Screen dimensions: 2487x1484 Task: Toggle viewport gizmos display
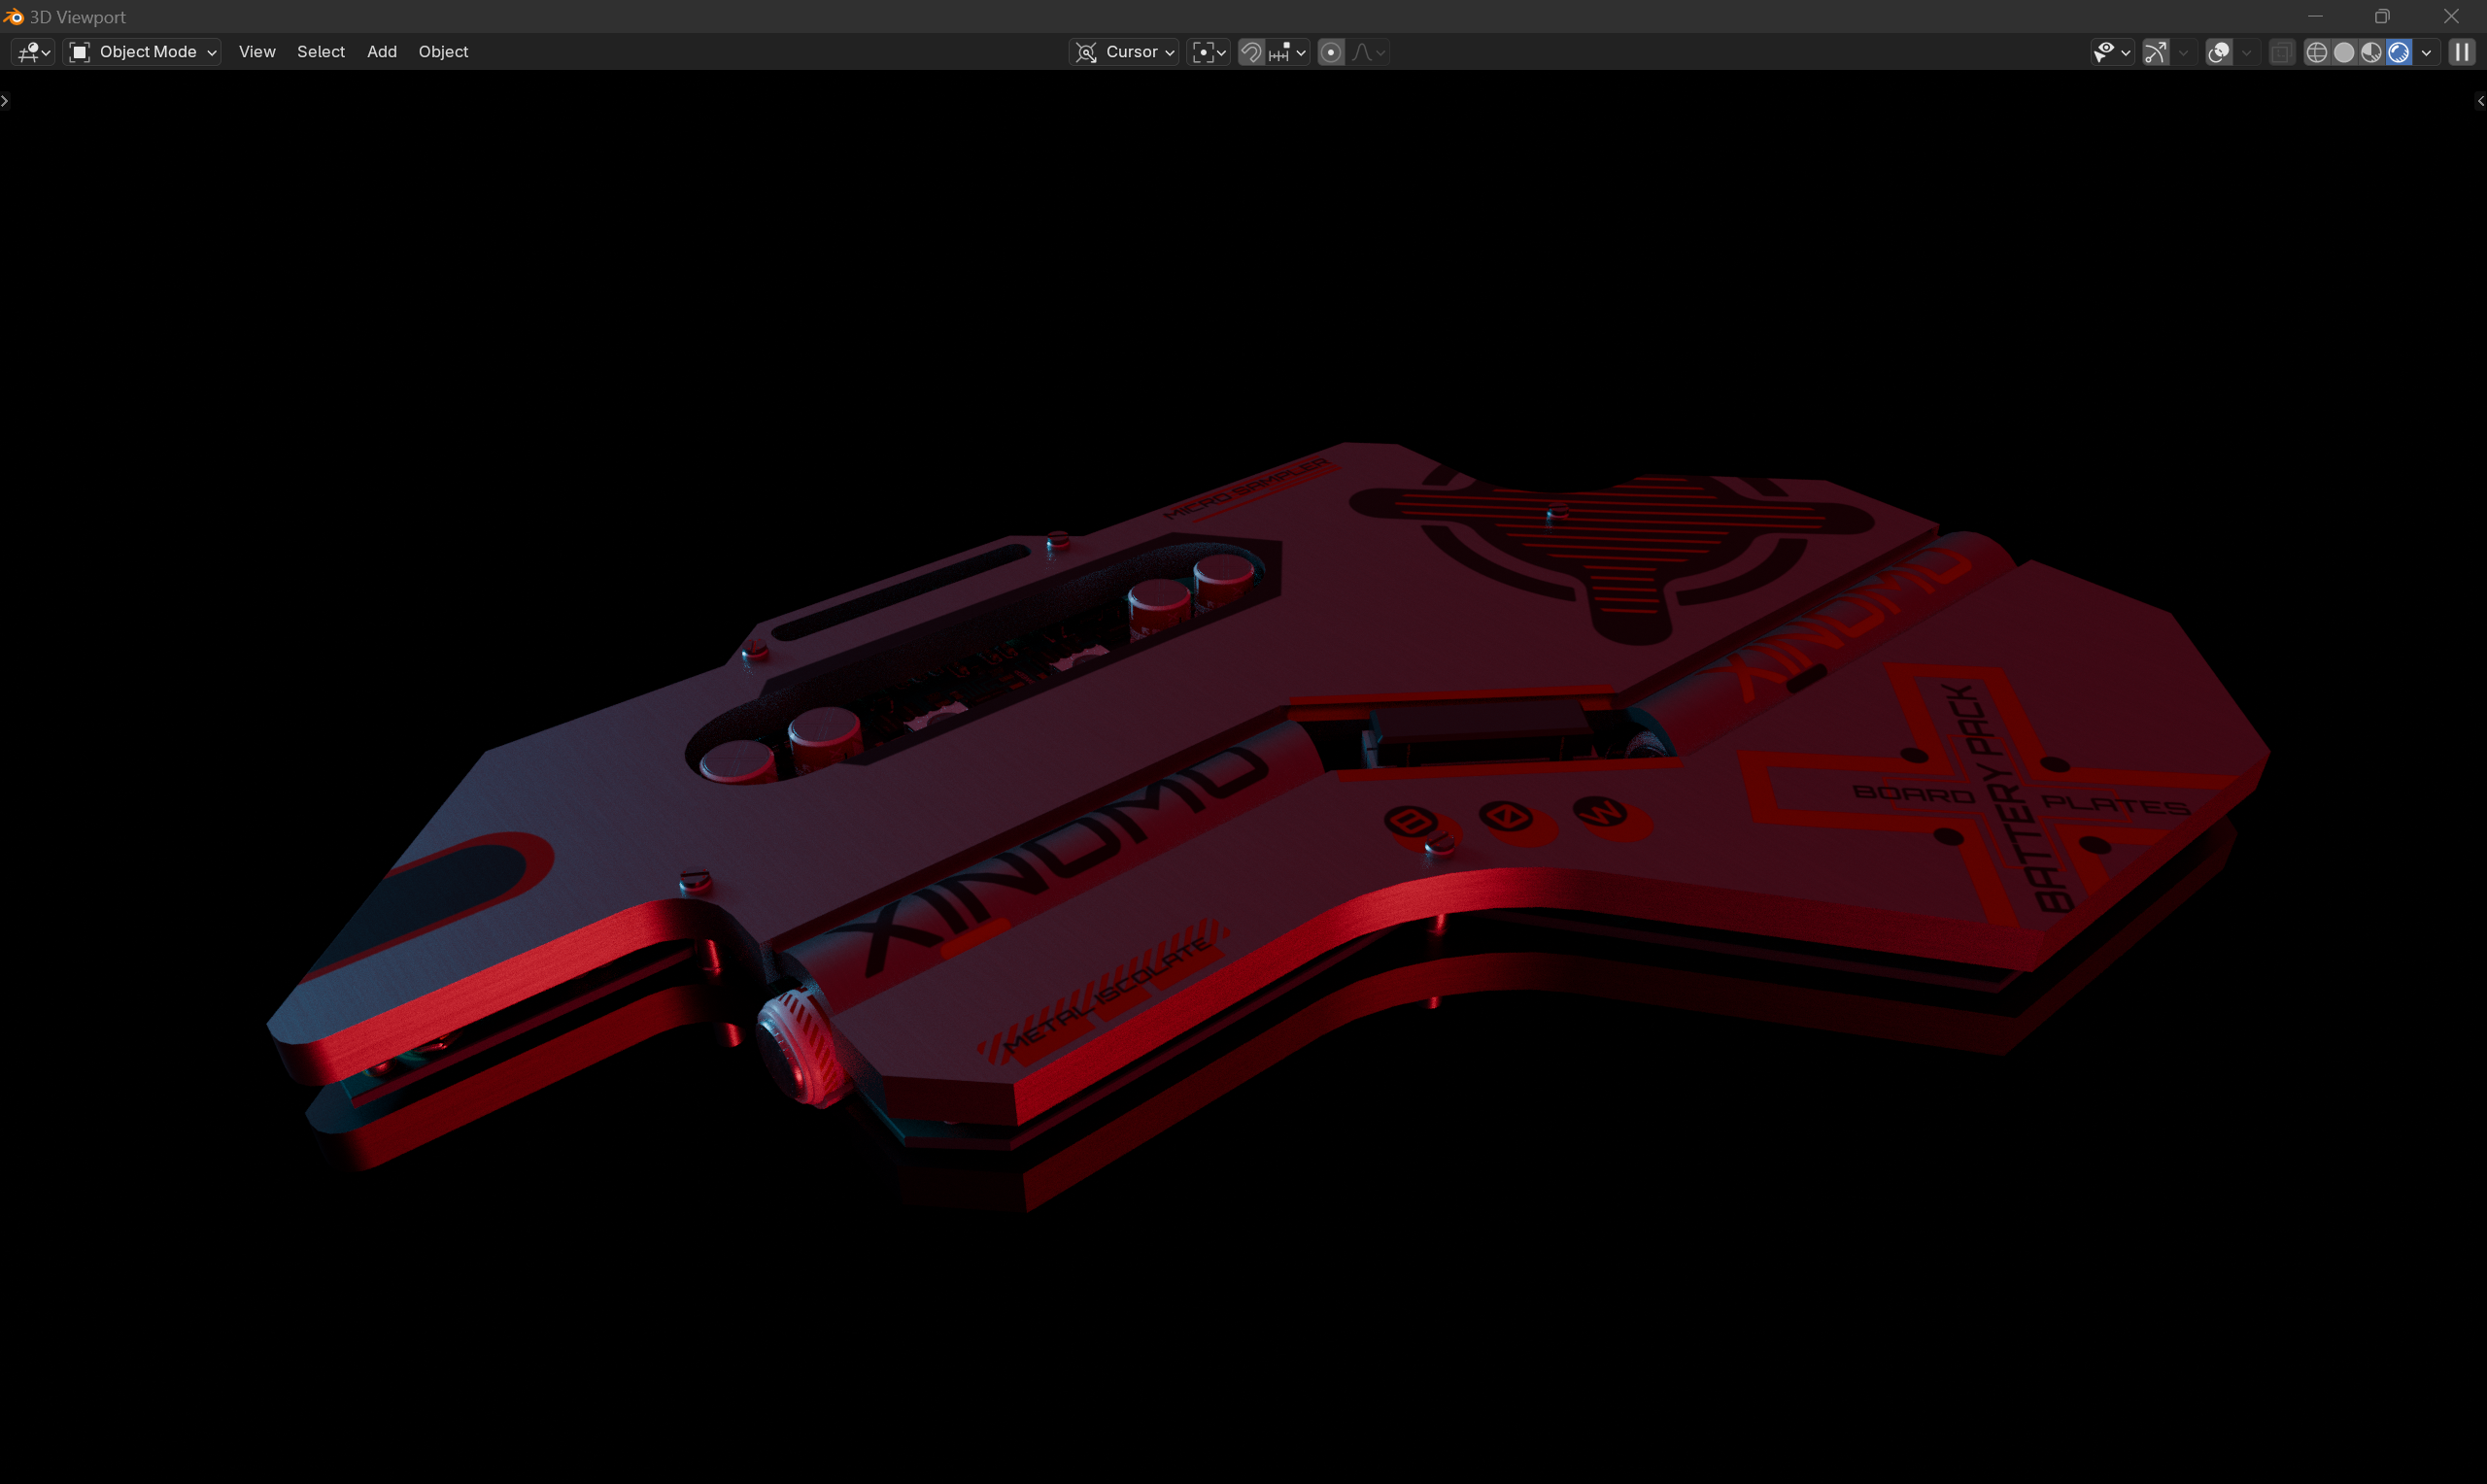coord(2156,52)
